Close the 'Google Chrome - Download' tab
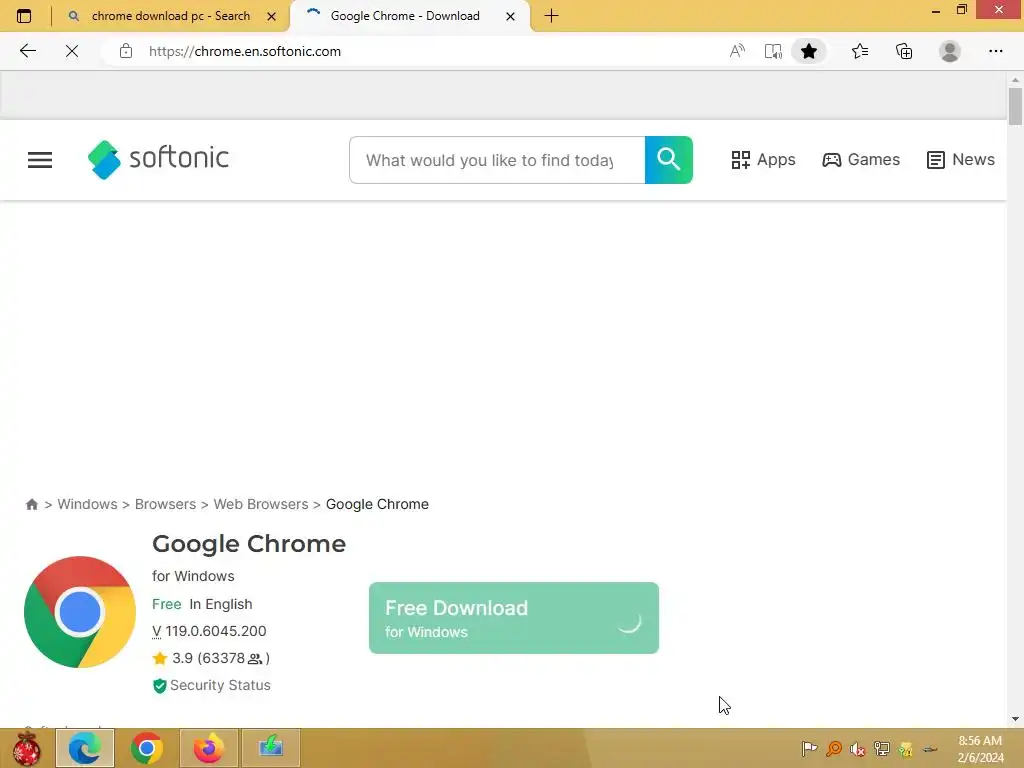 point(511,16)
